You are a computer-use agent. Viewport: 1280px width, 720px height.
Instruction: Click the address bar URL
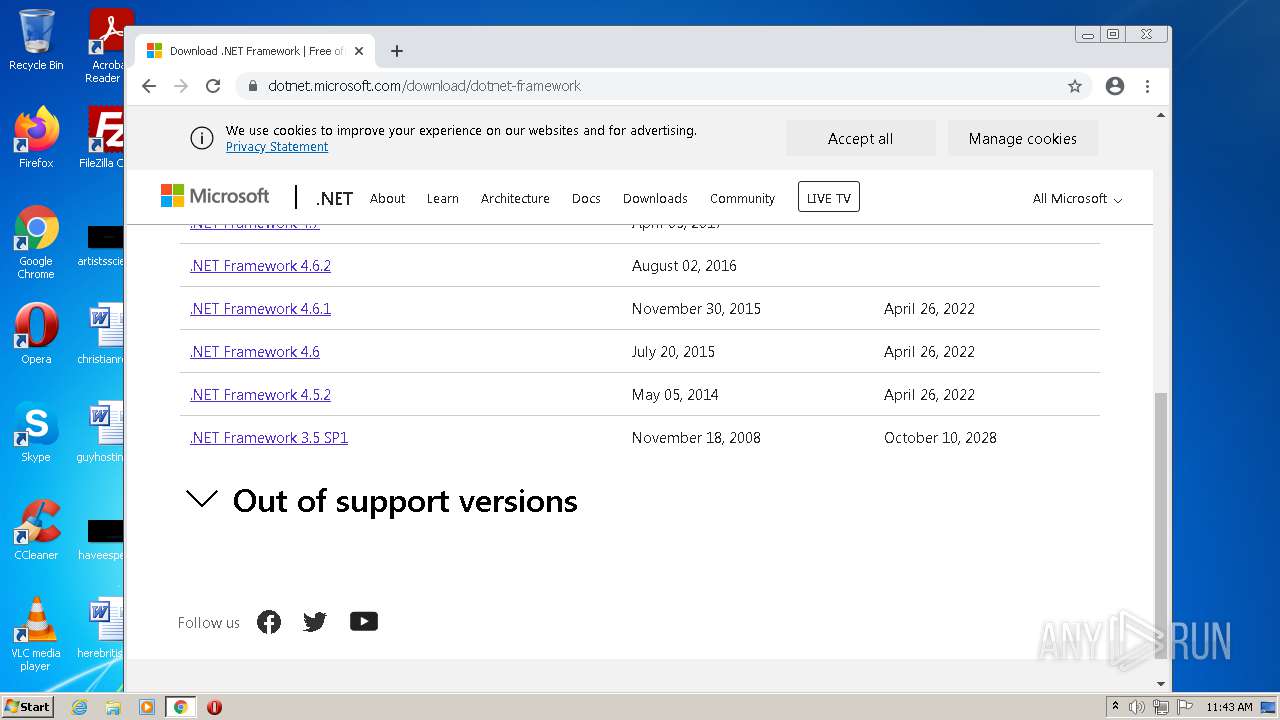coord(424,86)
